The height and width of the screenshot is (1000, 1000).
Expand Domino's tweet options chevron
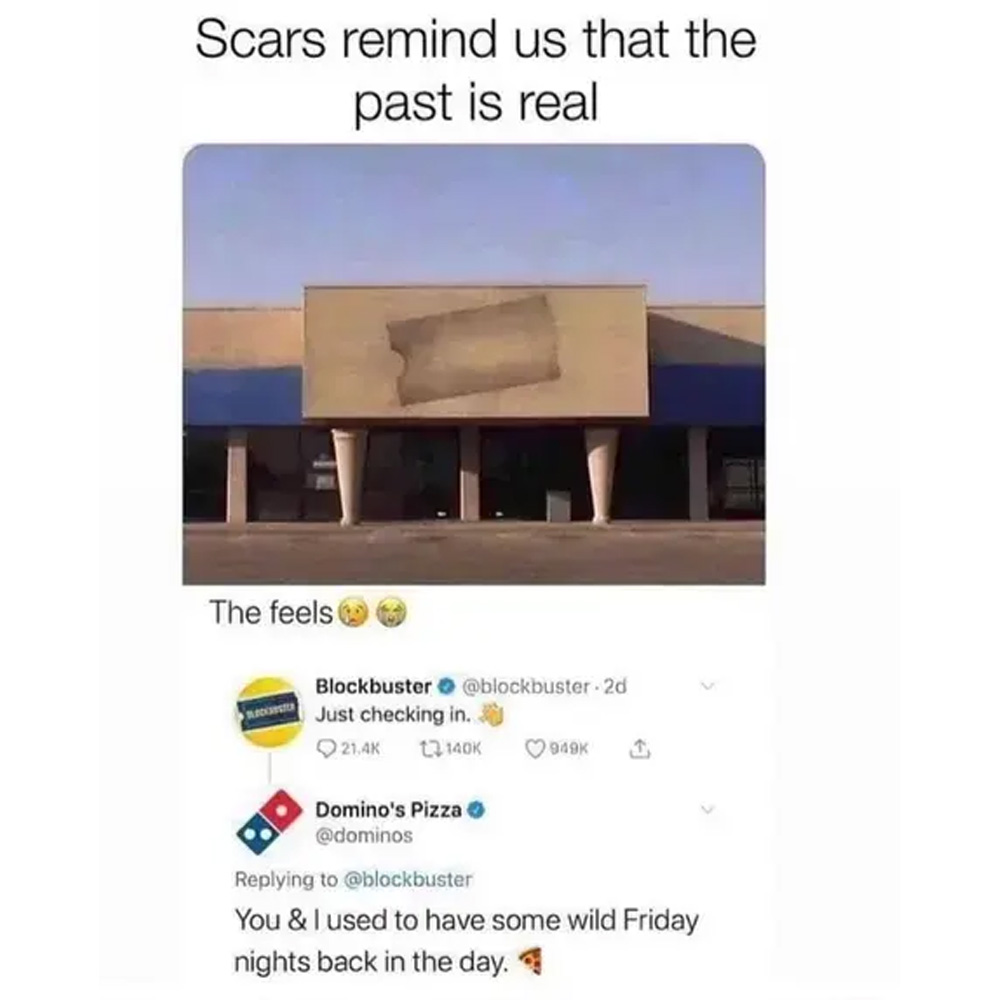(x=707, y=809)
